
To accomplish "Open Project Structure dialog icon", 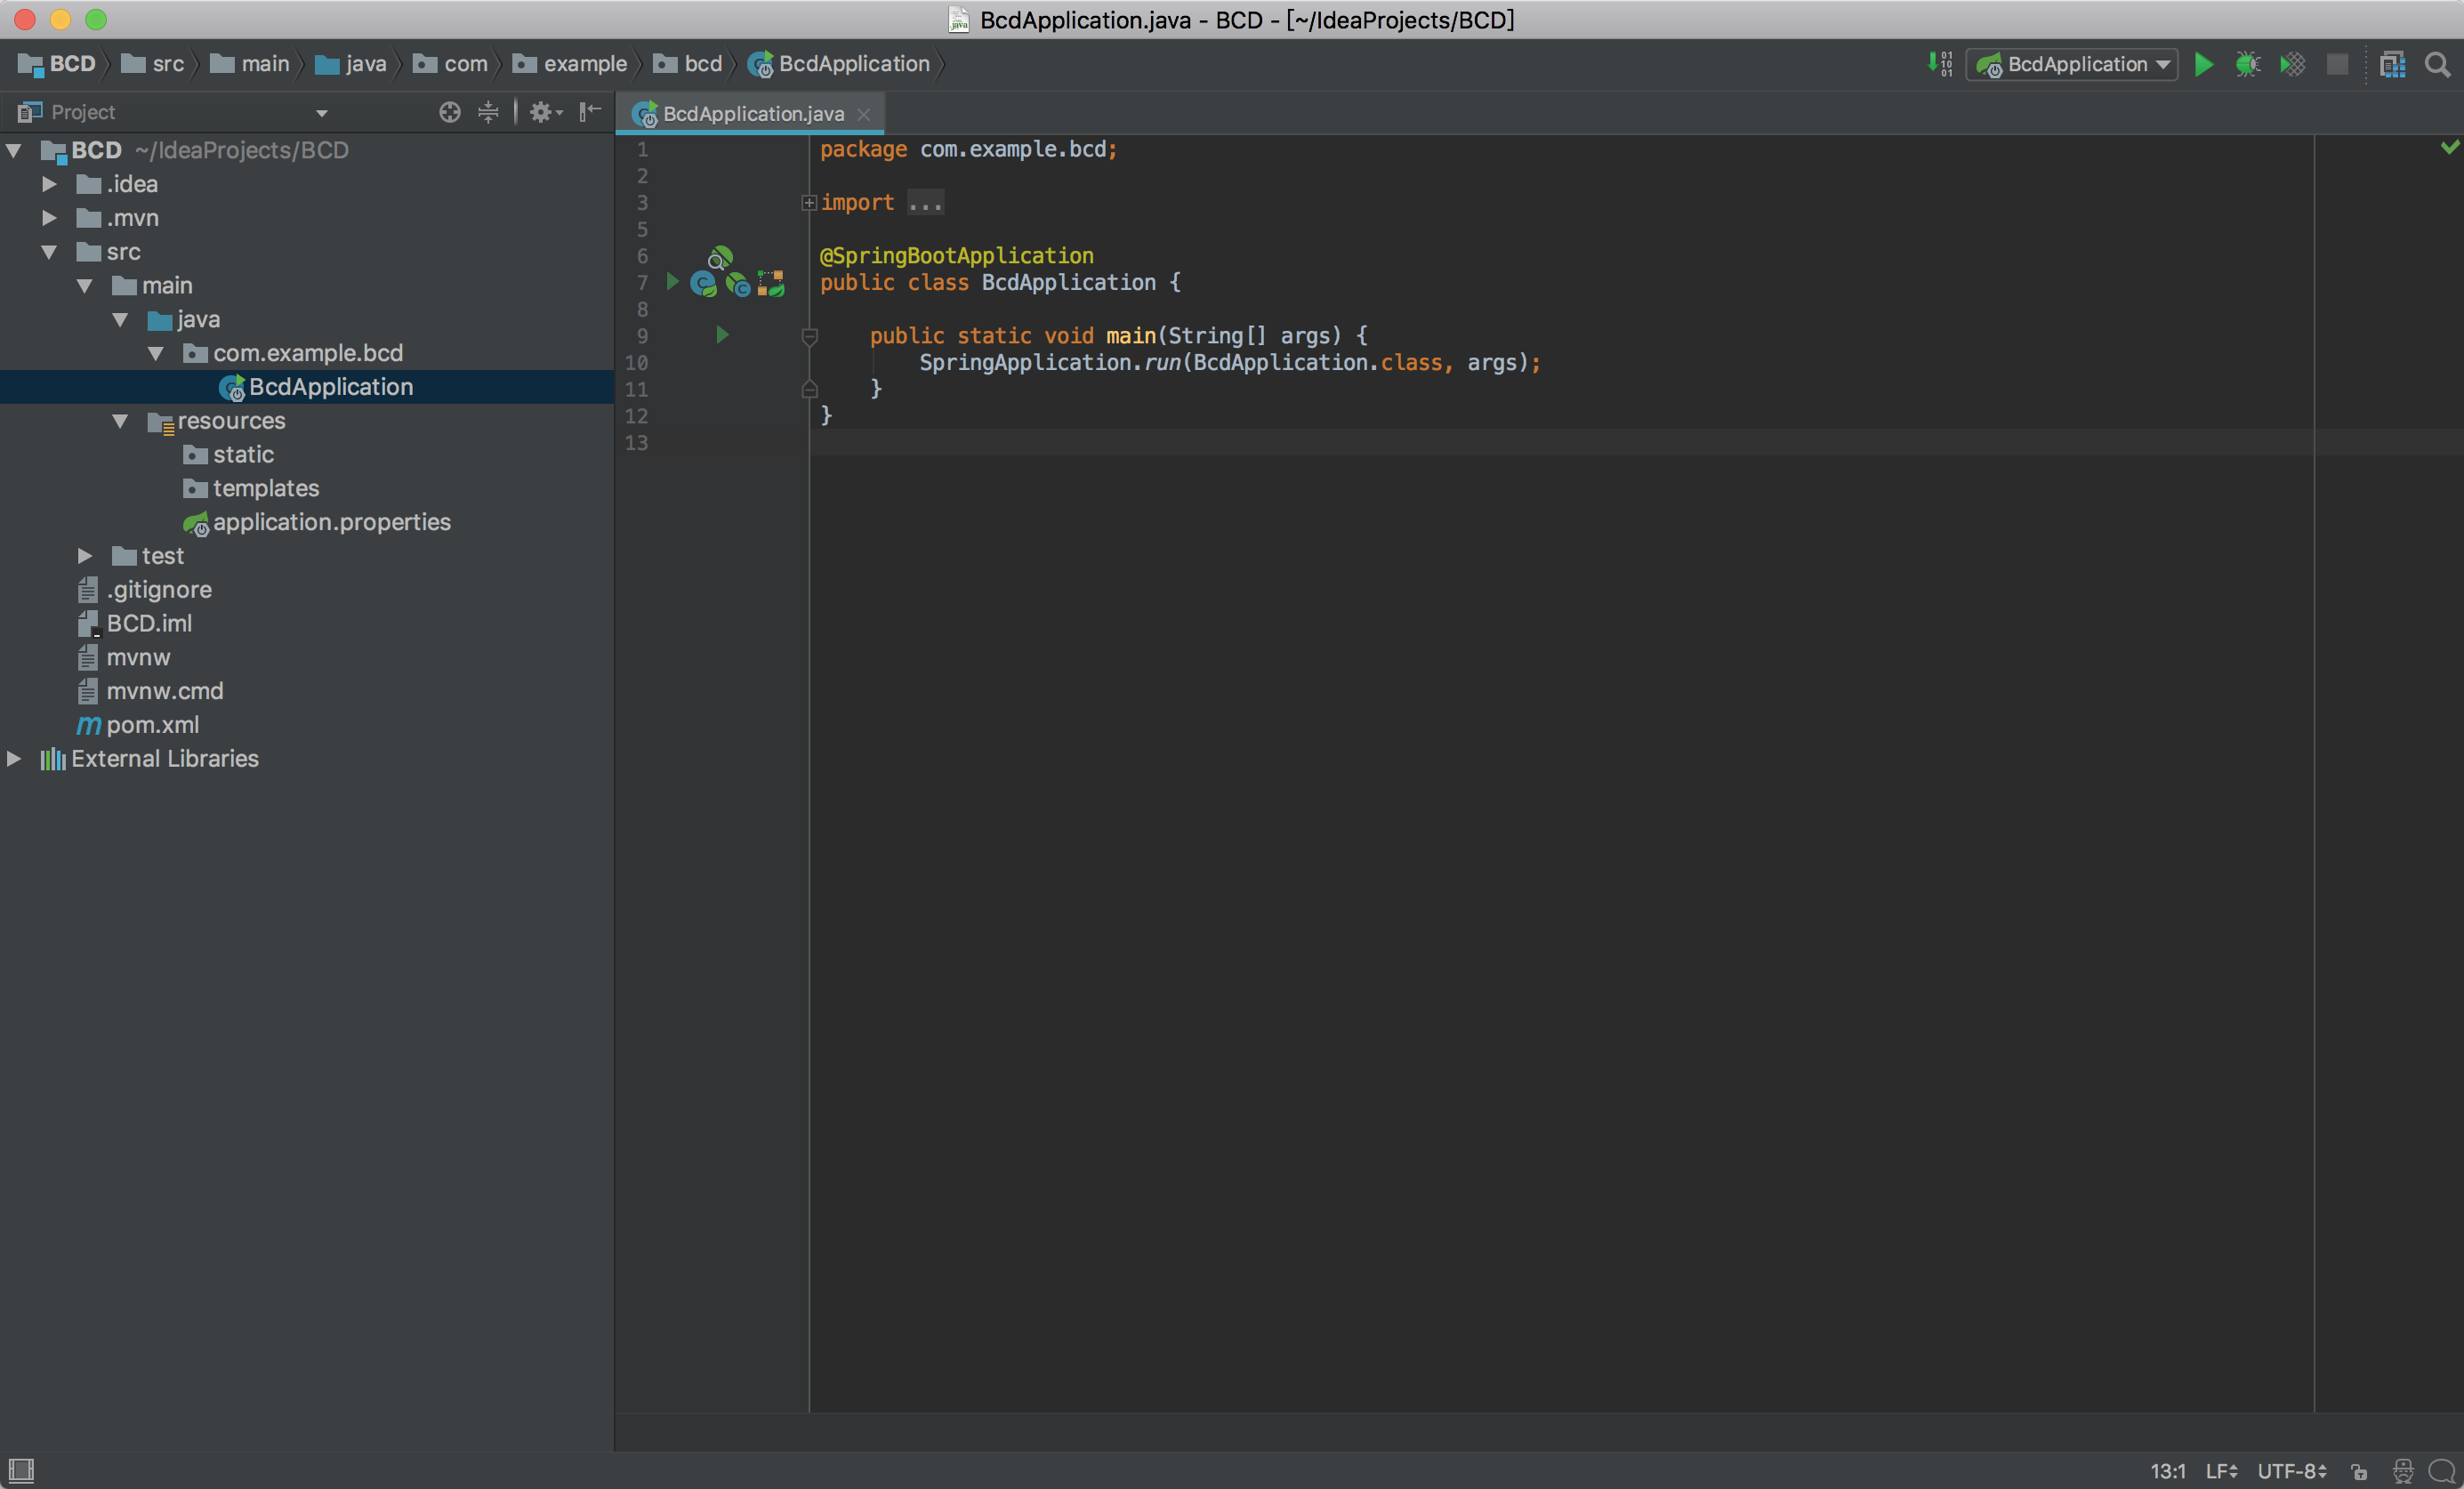I will pyautogui.click(x=2392, y=65).
